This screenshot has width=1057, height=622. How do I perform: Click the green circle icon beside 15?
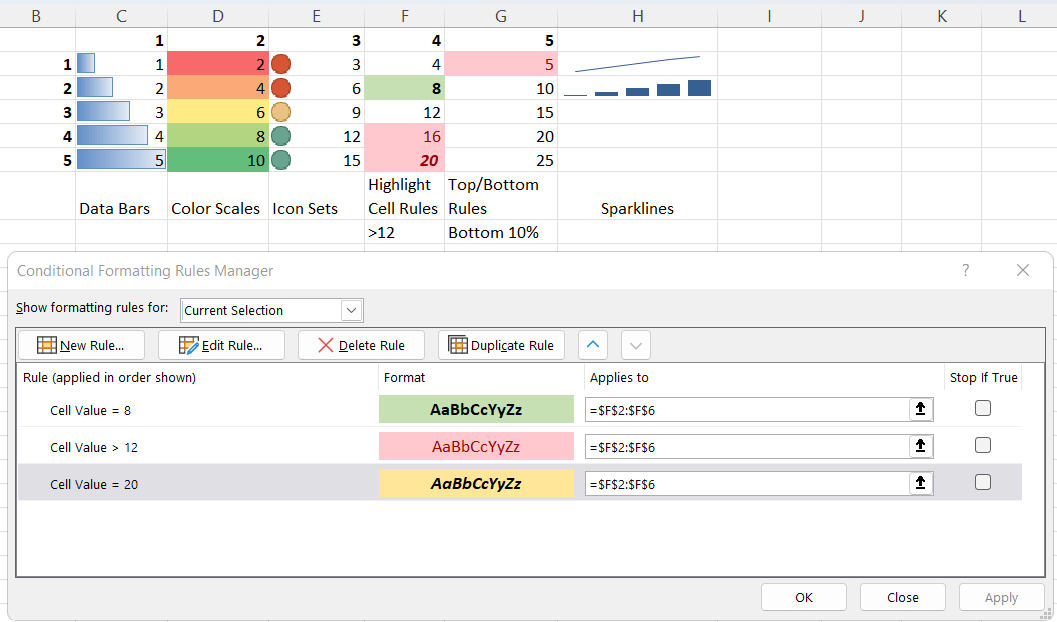point(280,160)
